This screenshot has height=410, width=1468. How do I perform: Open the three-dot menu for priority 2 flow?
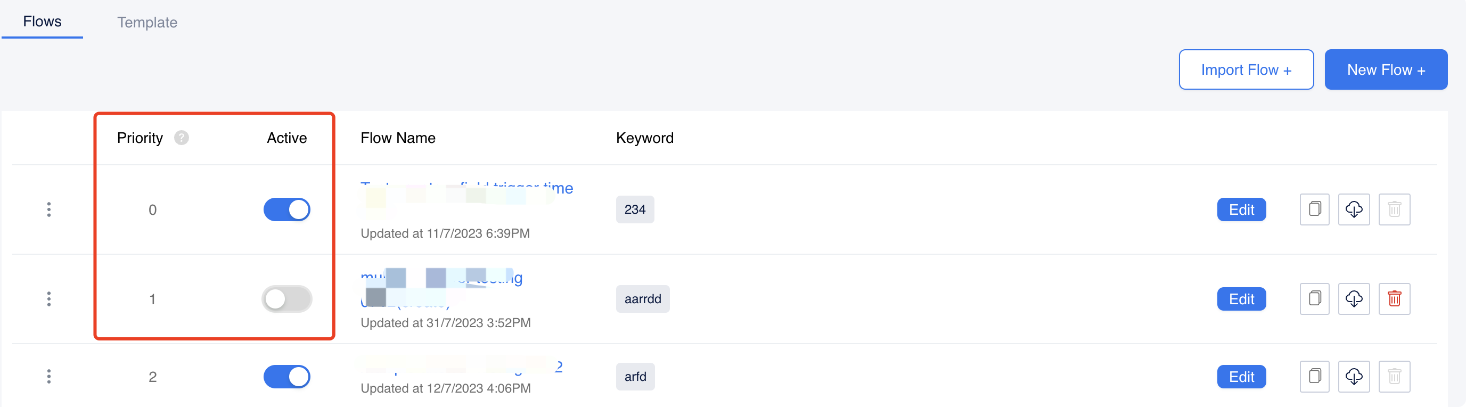coord(48,377)
